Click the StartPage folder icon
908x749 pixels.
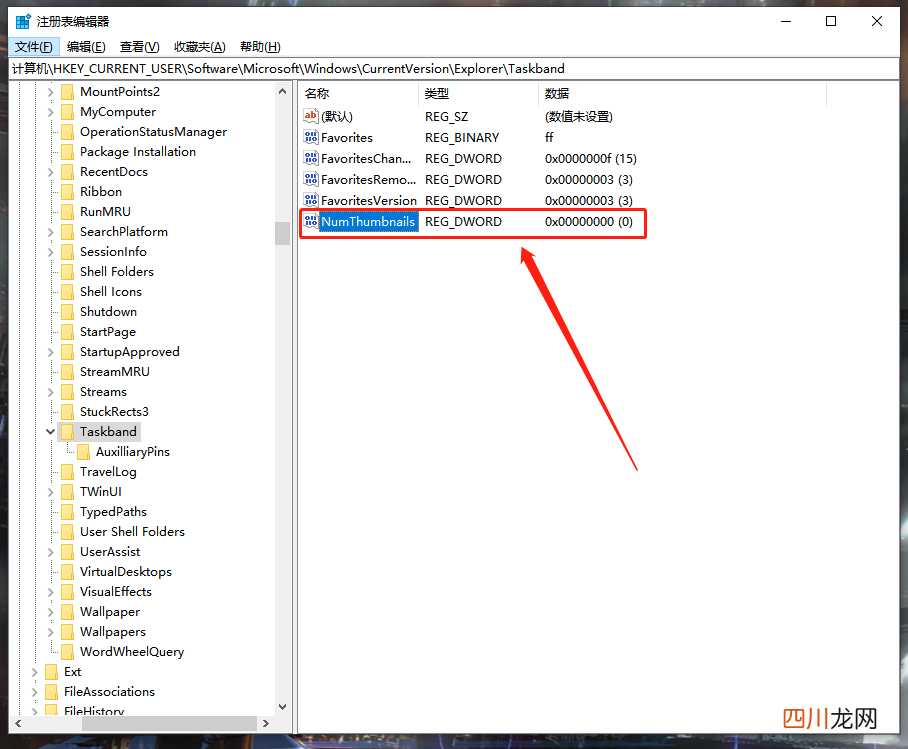68,332
